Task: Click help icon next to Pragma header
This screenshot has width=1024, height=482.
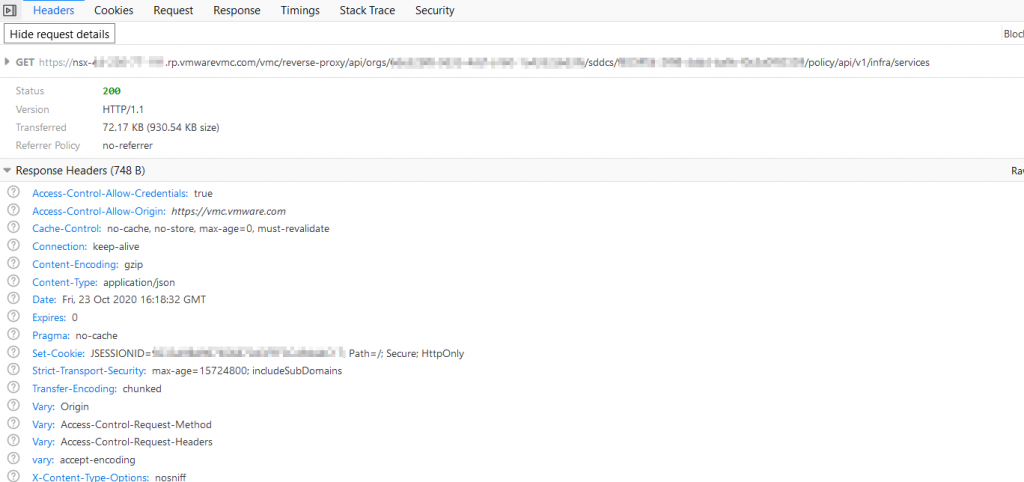Action: 13,335
